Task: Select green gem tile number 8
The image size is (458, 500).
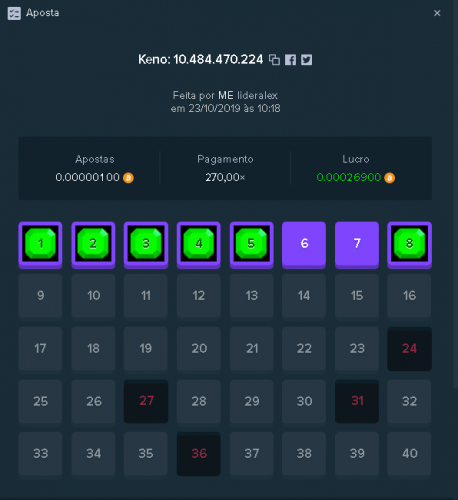Action: pos(409,245)
